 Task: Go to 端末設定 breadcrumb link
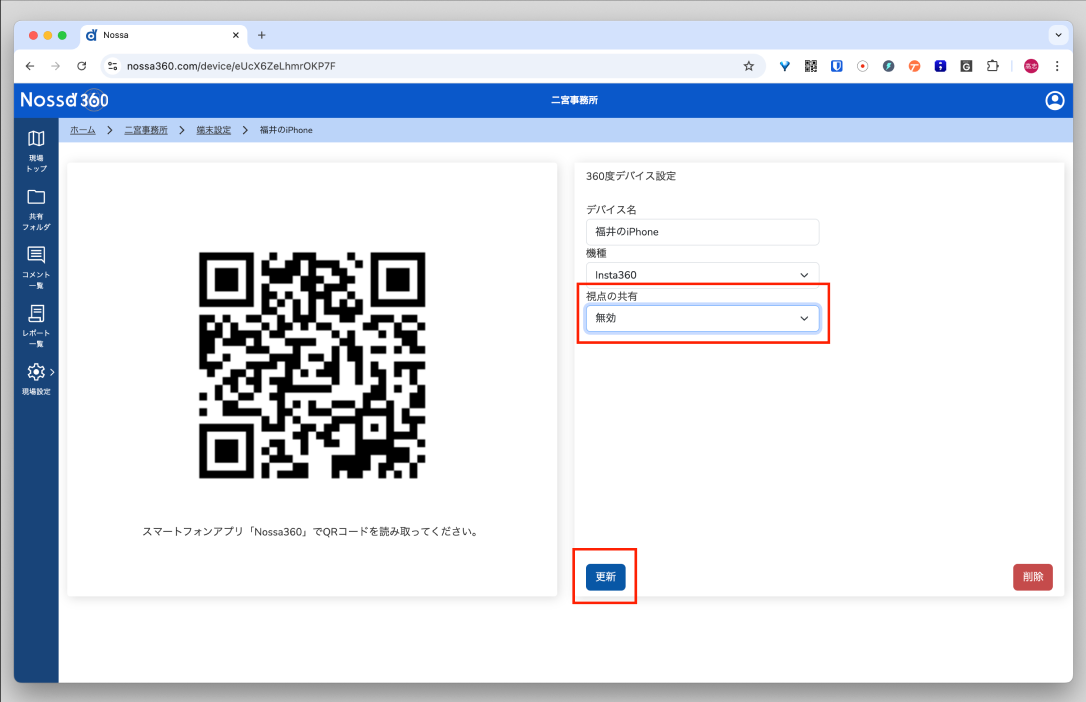click(x=213, y=130)
